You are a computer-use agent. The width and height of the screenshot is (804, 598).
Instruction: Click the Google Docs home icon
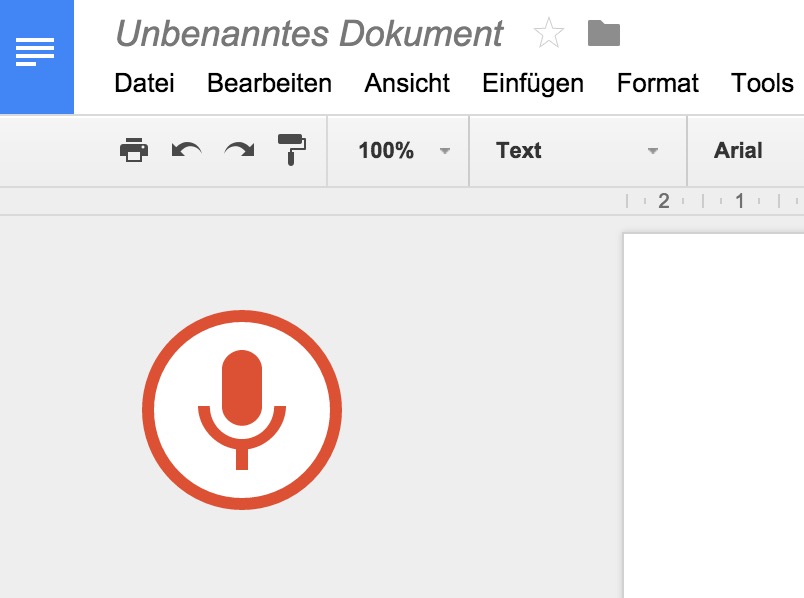[x=36, y=56]
